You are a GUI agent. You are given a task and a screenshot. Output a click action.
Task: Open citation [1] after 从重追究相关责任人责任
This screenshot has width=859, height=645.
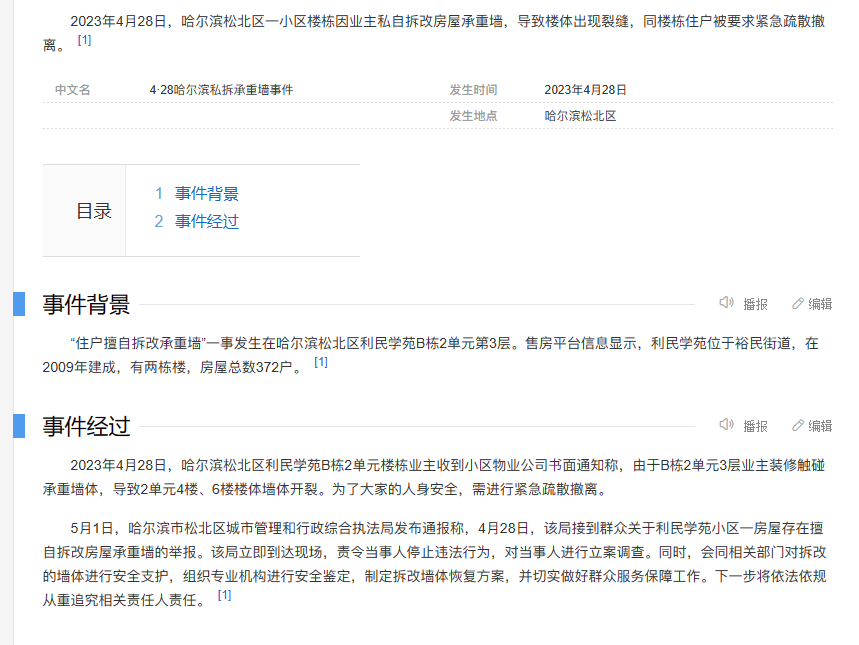[224, 595]
